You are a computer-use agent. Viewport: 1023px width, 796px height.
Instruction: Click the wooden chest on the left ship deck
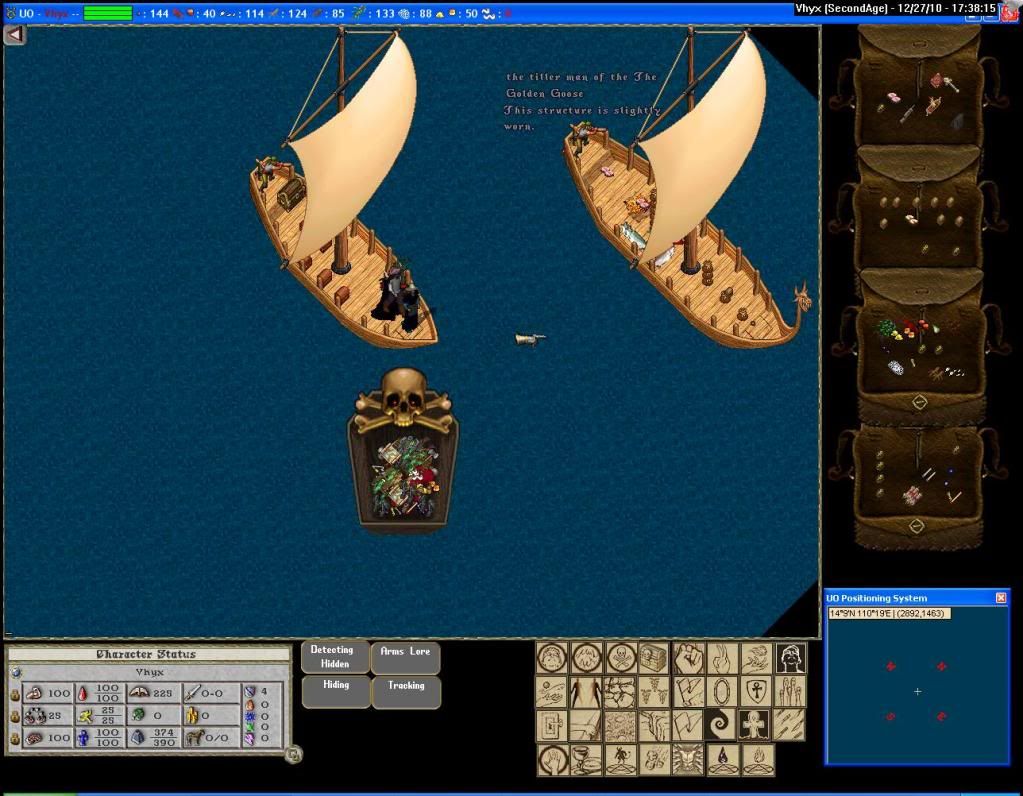coord(291,192)
